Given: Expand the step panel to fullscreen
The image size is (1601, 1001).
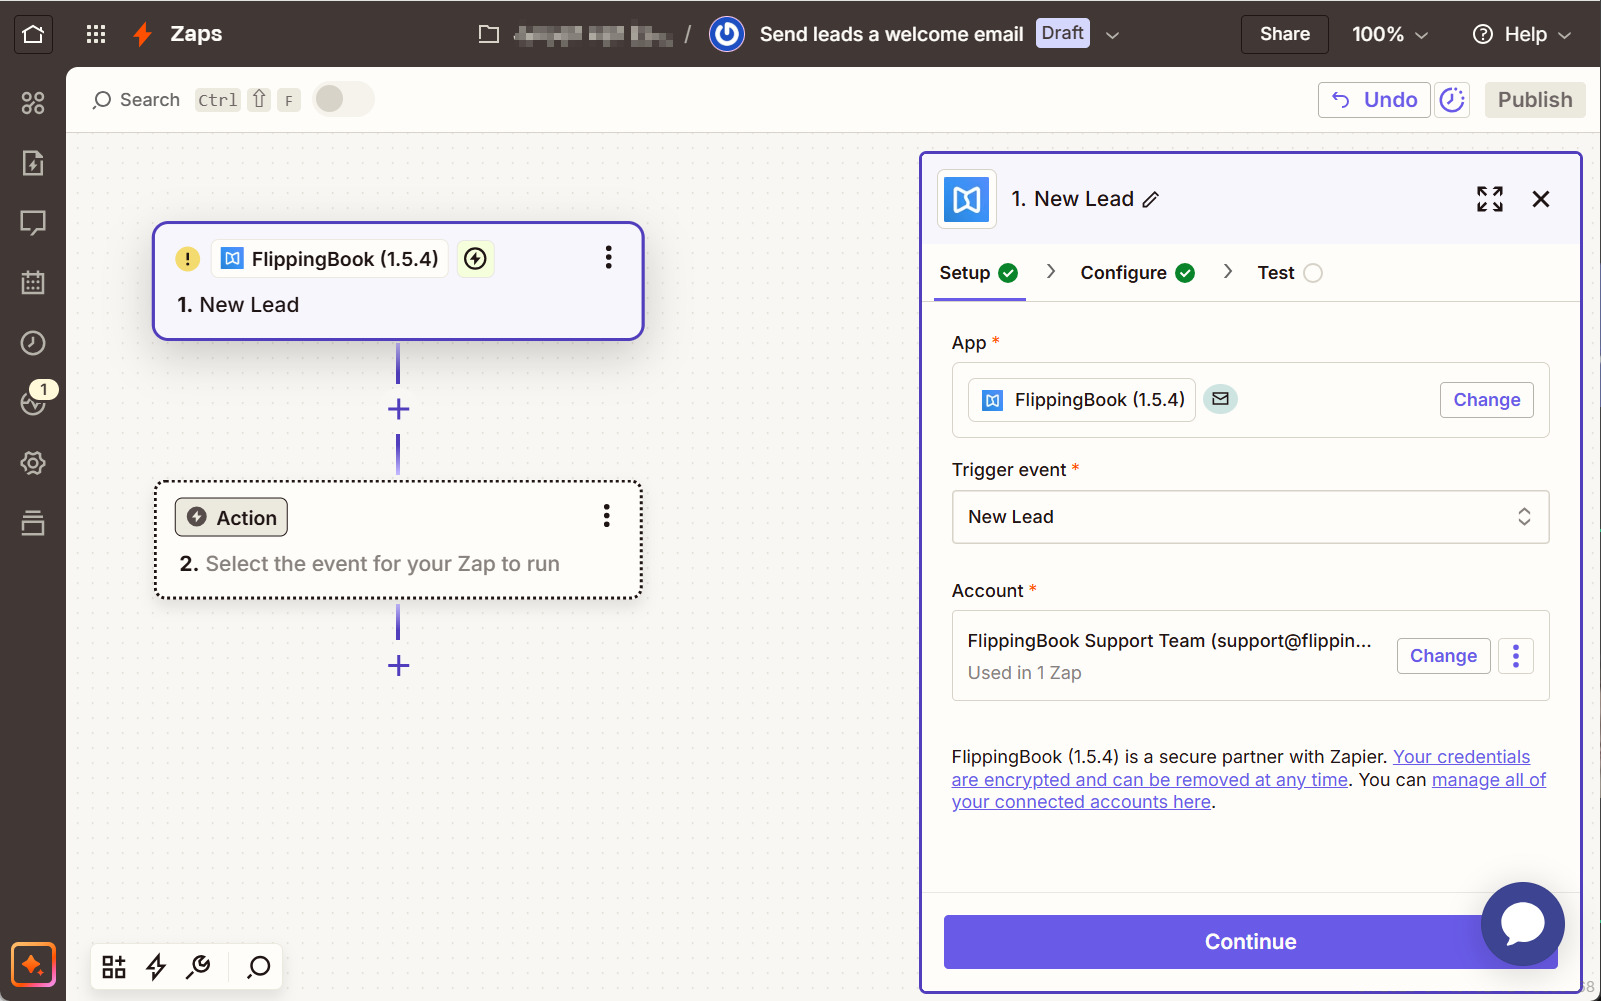Looking at the screenshot, I should (1490, 199).
